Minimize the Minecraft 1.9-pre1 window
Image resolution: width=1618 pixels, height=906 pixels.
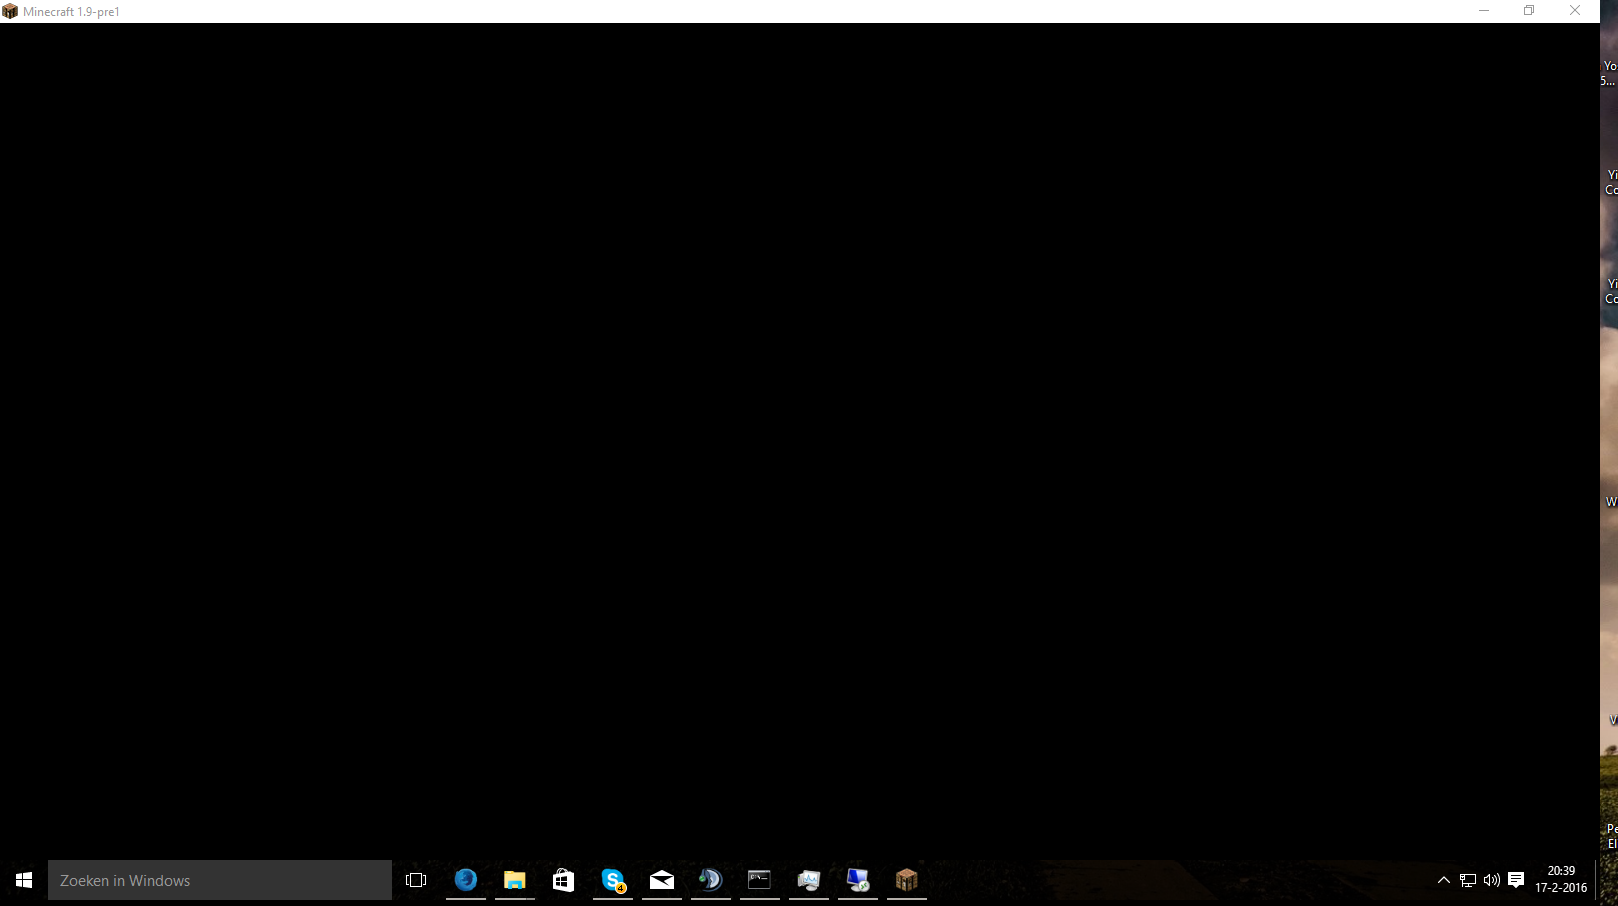(x=1484, y=11)
